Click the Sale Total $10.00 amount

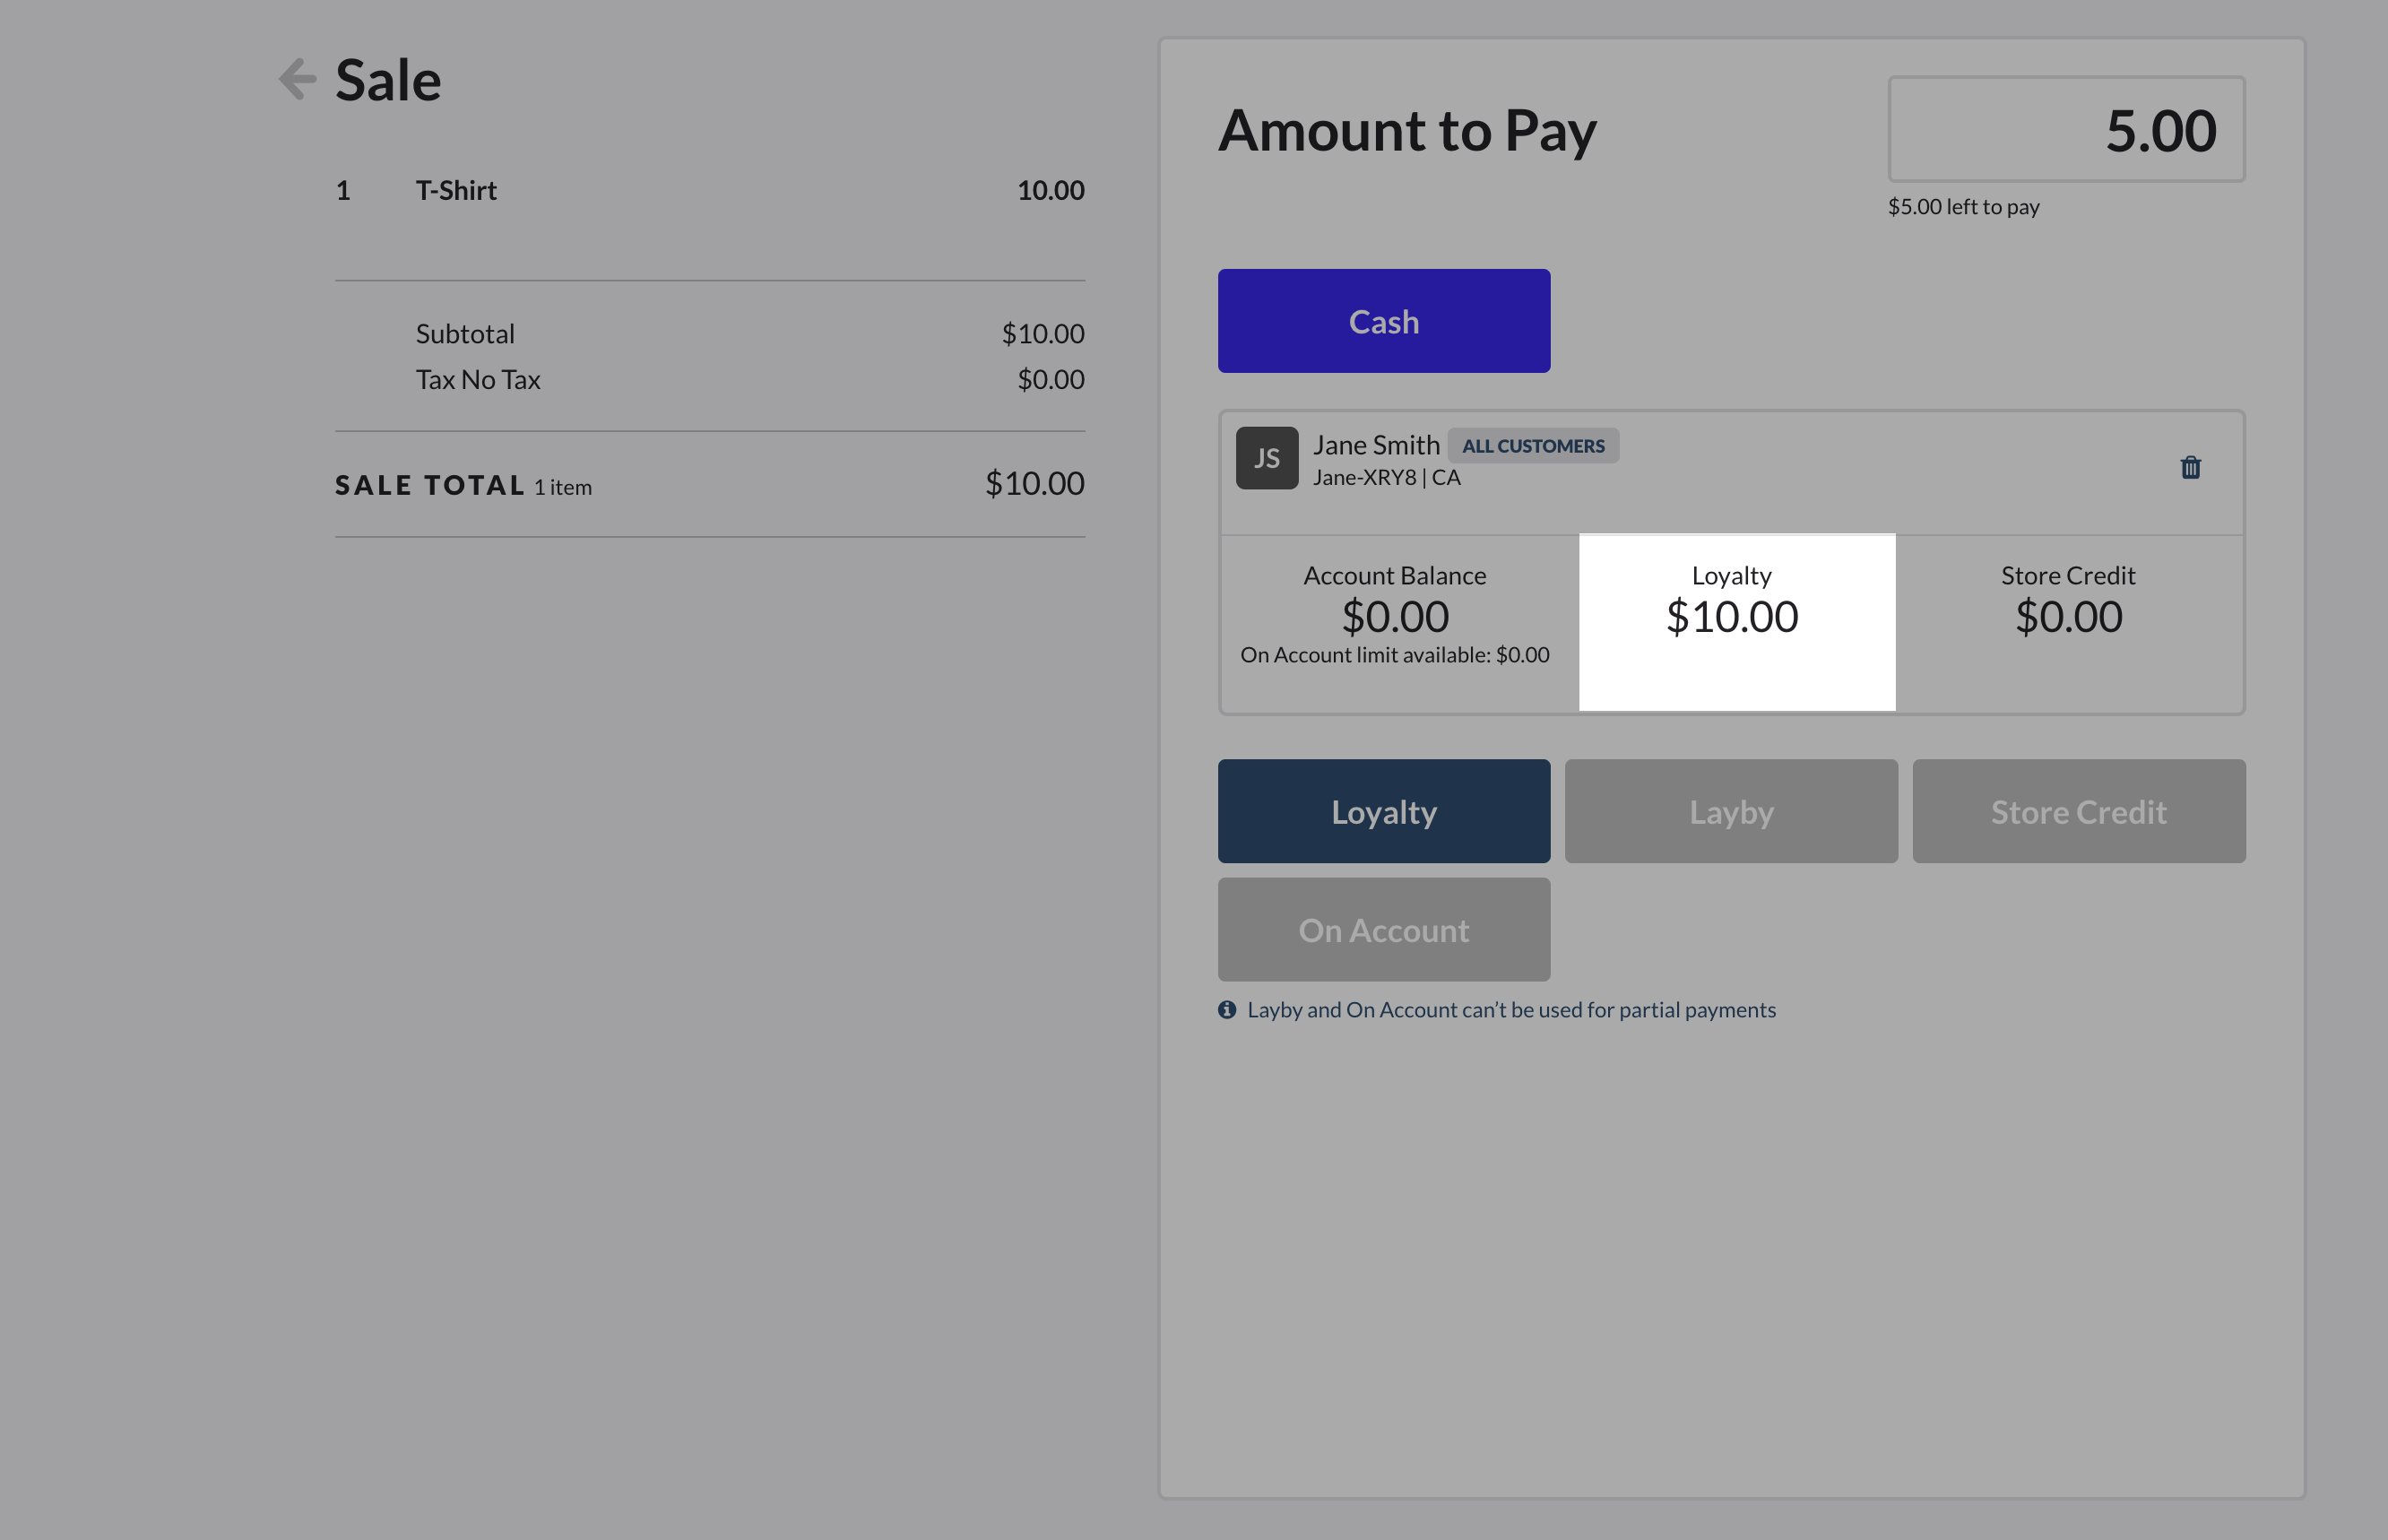point(1034,484)
